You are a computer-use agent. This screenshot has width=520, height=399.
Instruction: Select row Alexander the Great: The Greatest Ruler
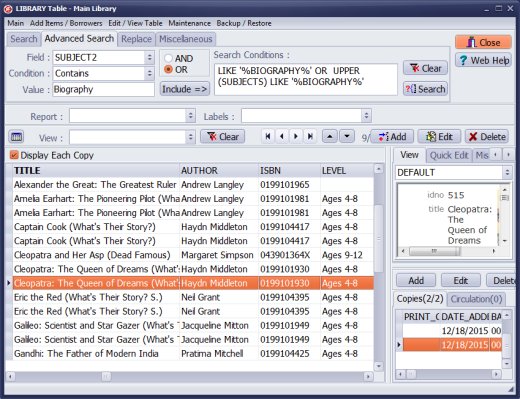(x=193, y=185)
